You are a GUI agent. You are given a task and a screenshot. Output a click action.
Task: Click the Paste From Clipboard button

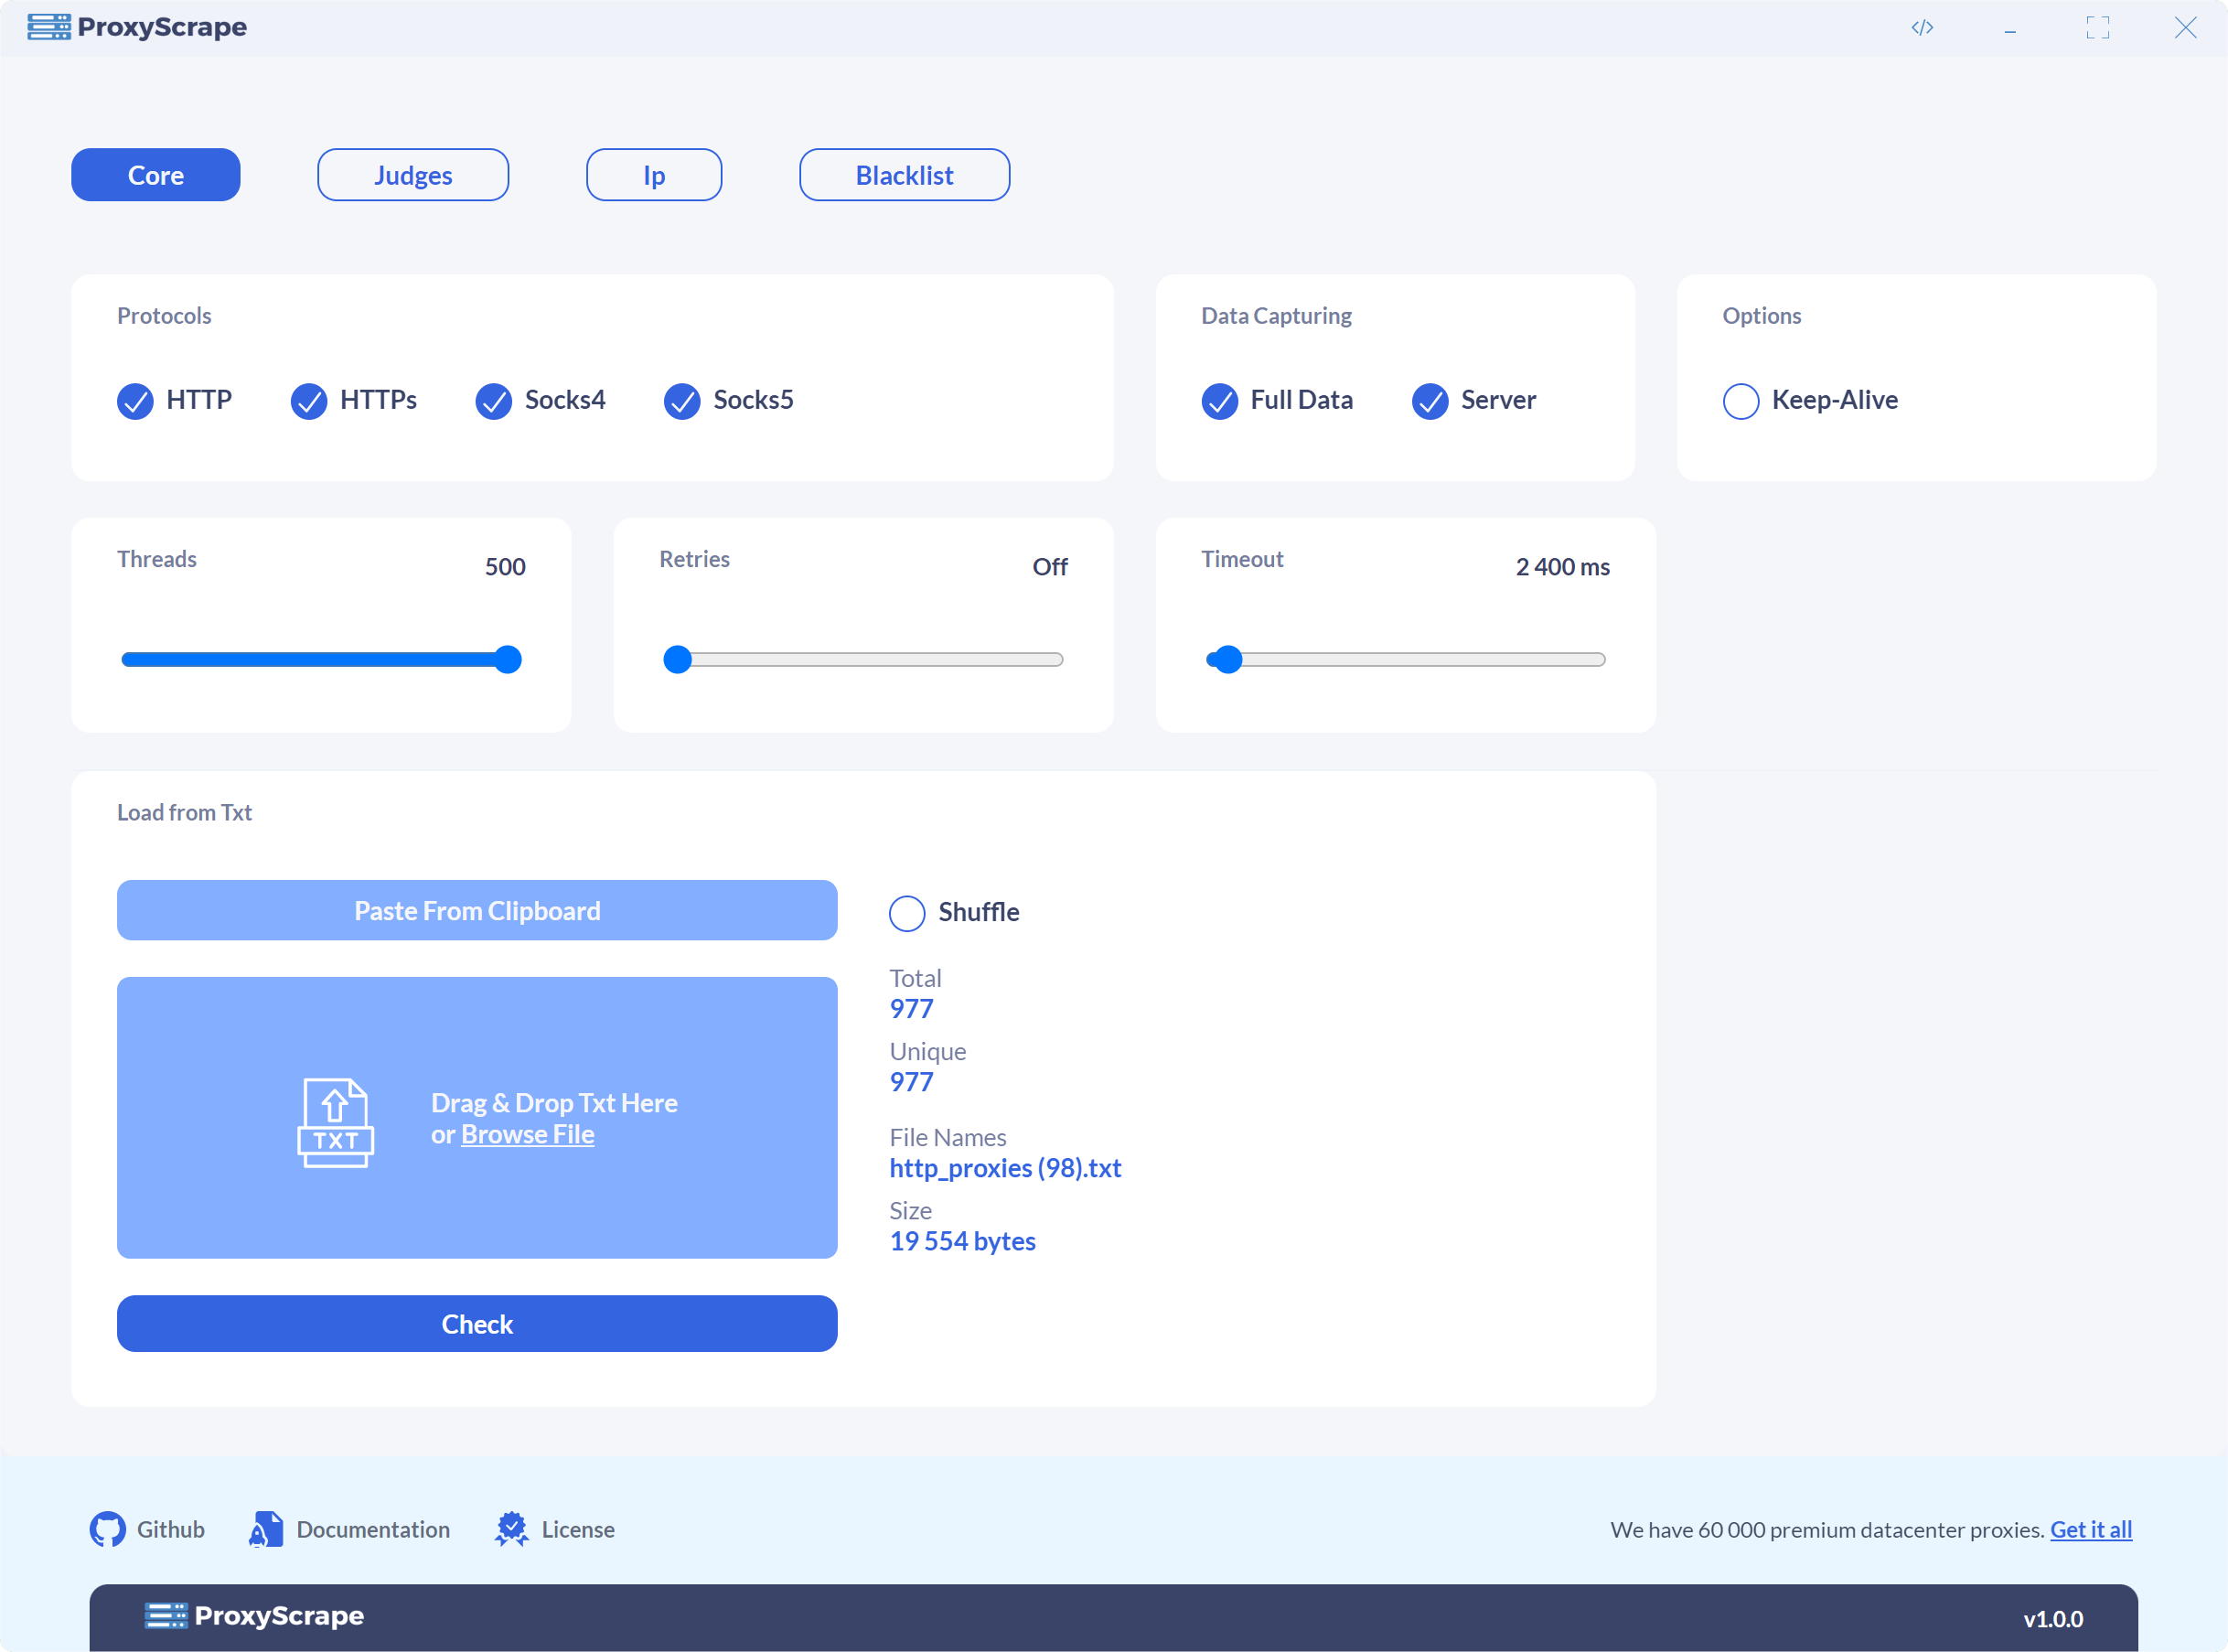point(477,910)
